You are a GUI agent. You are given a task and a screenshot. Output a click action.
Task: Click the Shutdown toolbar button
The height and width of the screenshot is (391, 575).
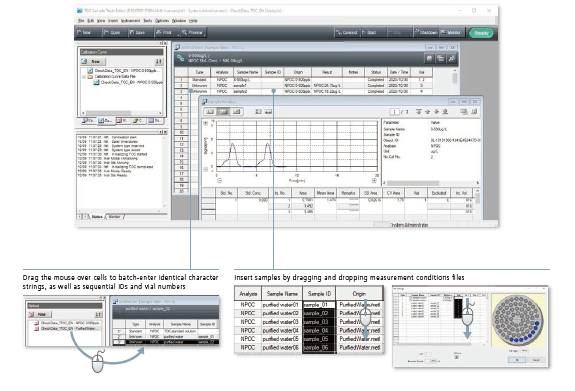426,33
